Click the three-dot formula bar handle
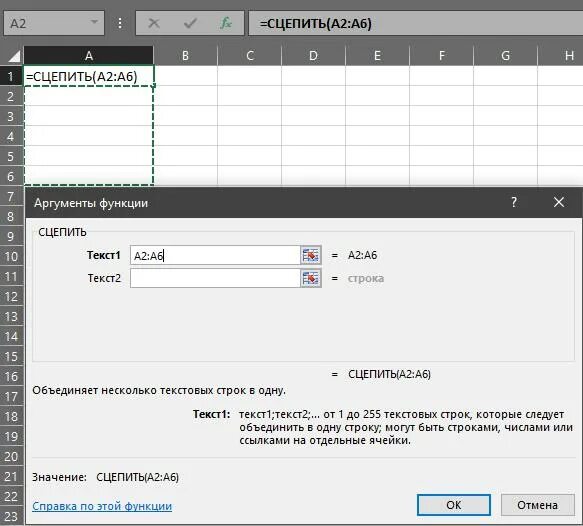The width and height of the screenshot is (583, 526). [x=120, y=23]
